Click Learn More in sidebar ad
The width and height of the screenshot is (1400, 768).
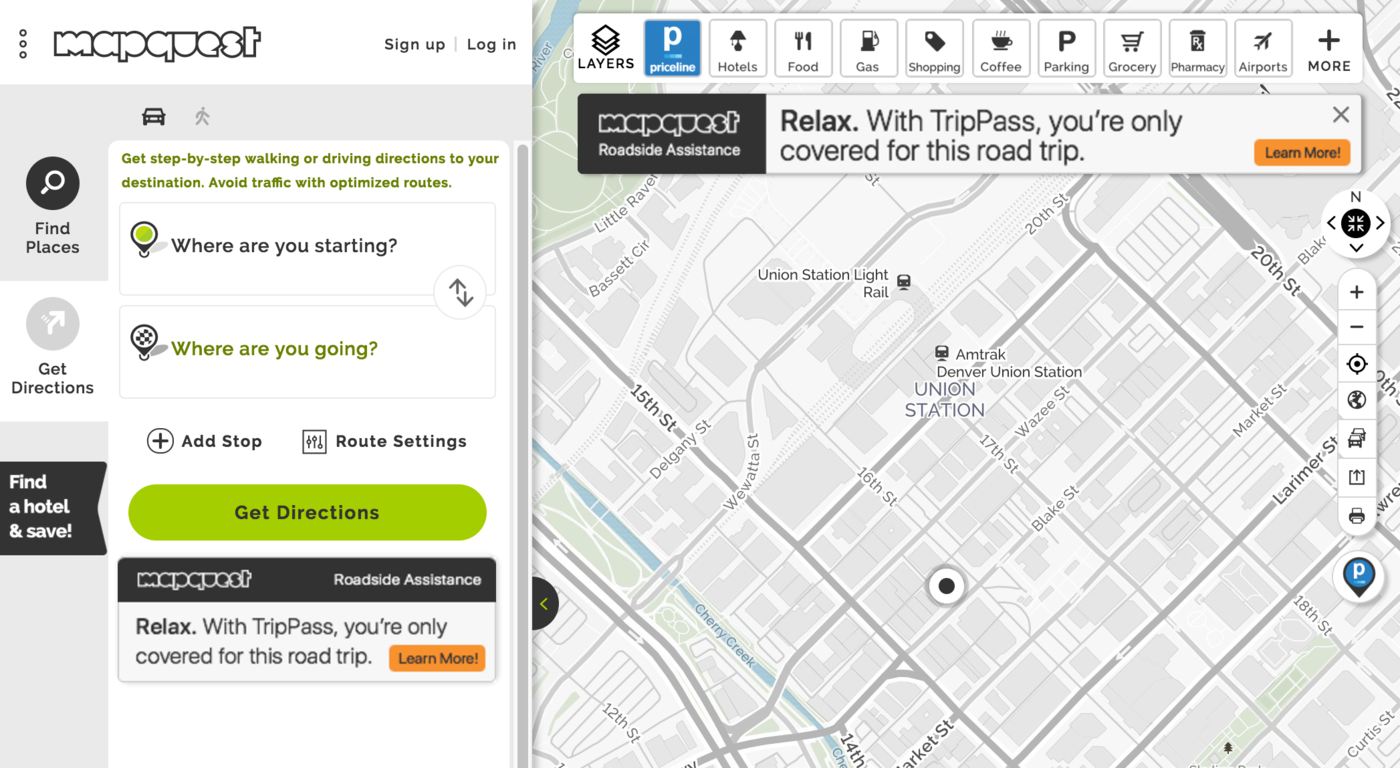tap(437, 658)
